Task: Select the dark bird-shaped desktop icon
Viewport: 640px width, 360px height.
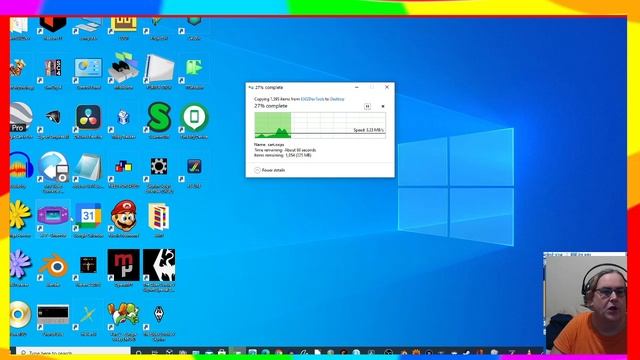Action: 53,118
